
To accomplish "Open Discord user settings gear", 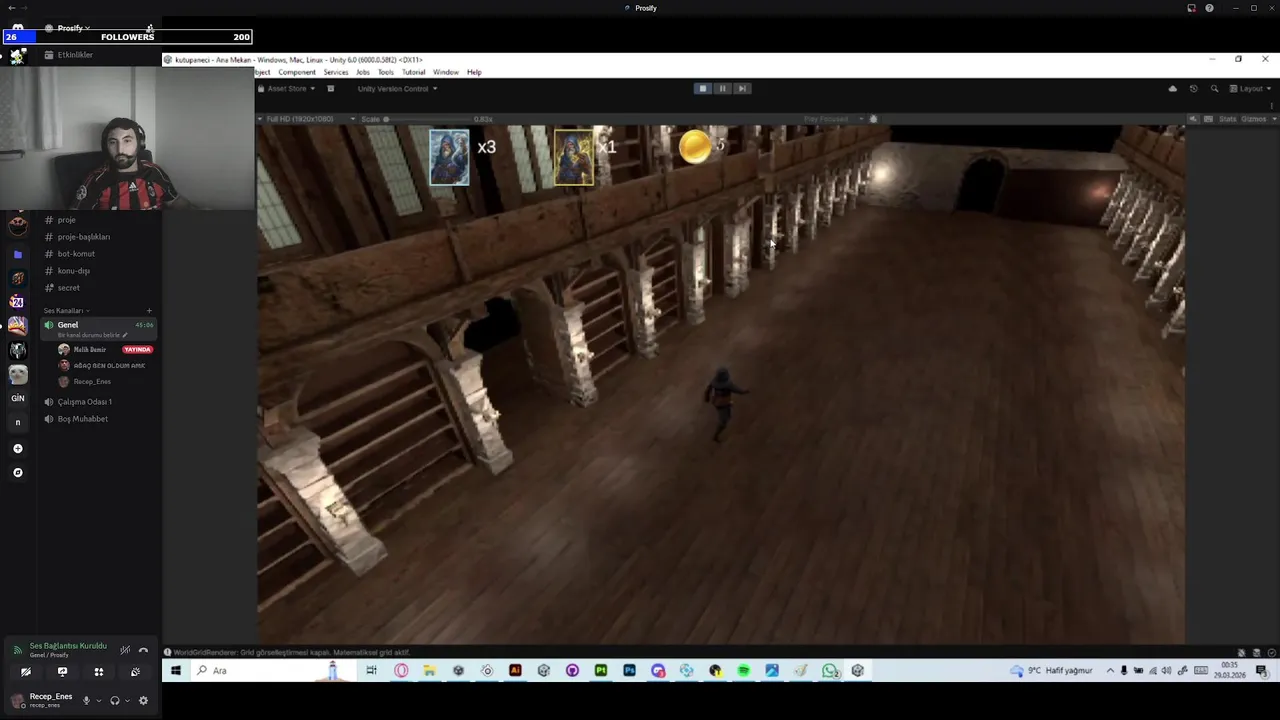I will (143, 700).
